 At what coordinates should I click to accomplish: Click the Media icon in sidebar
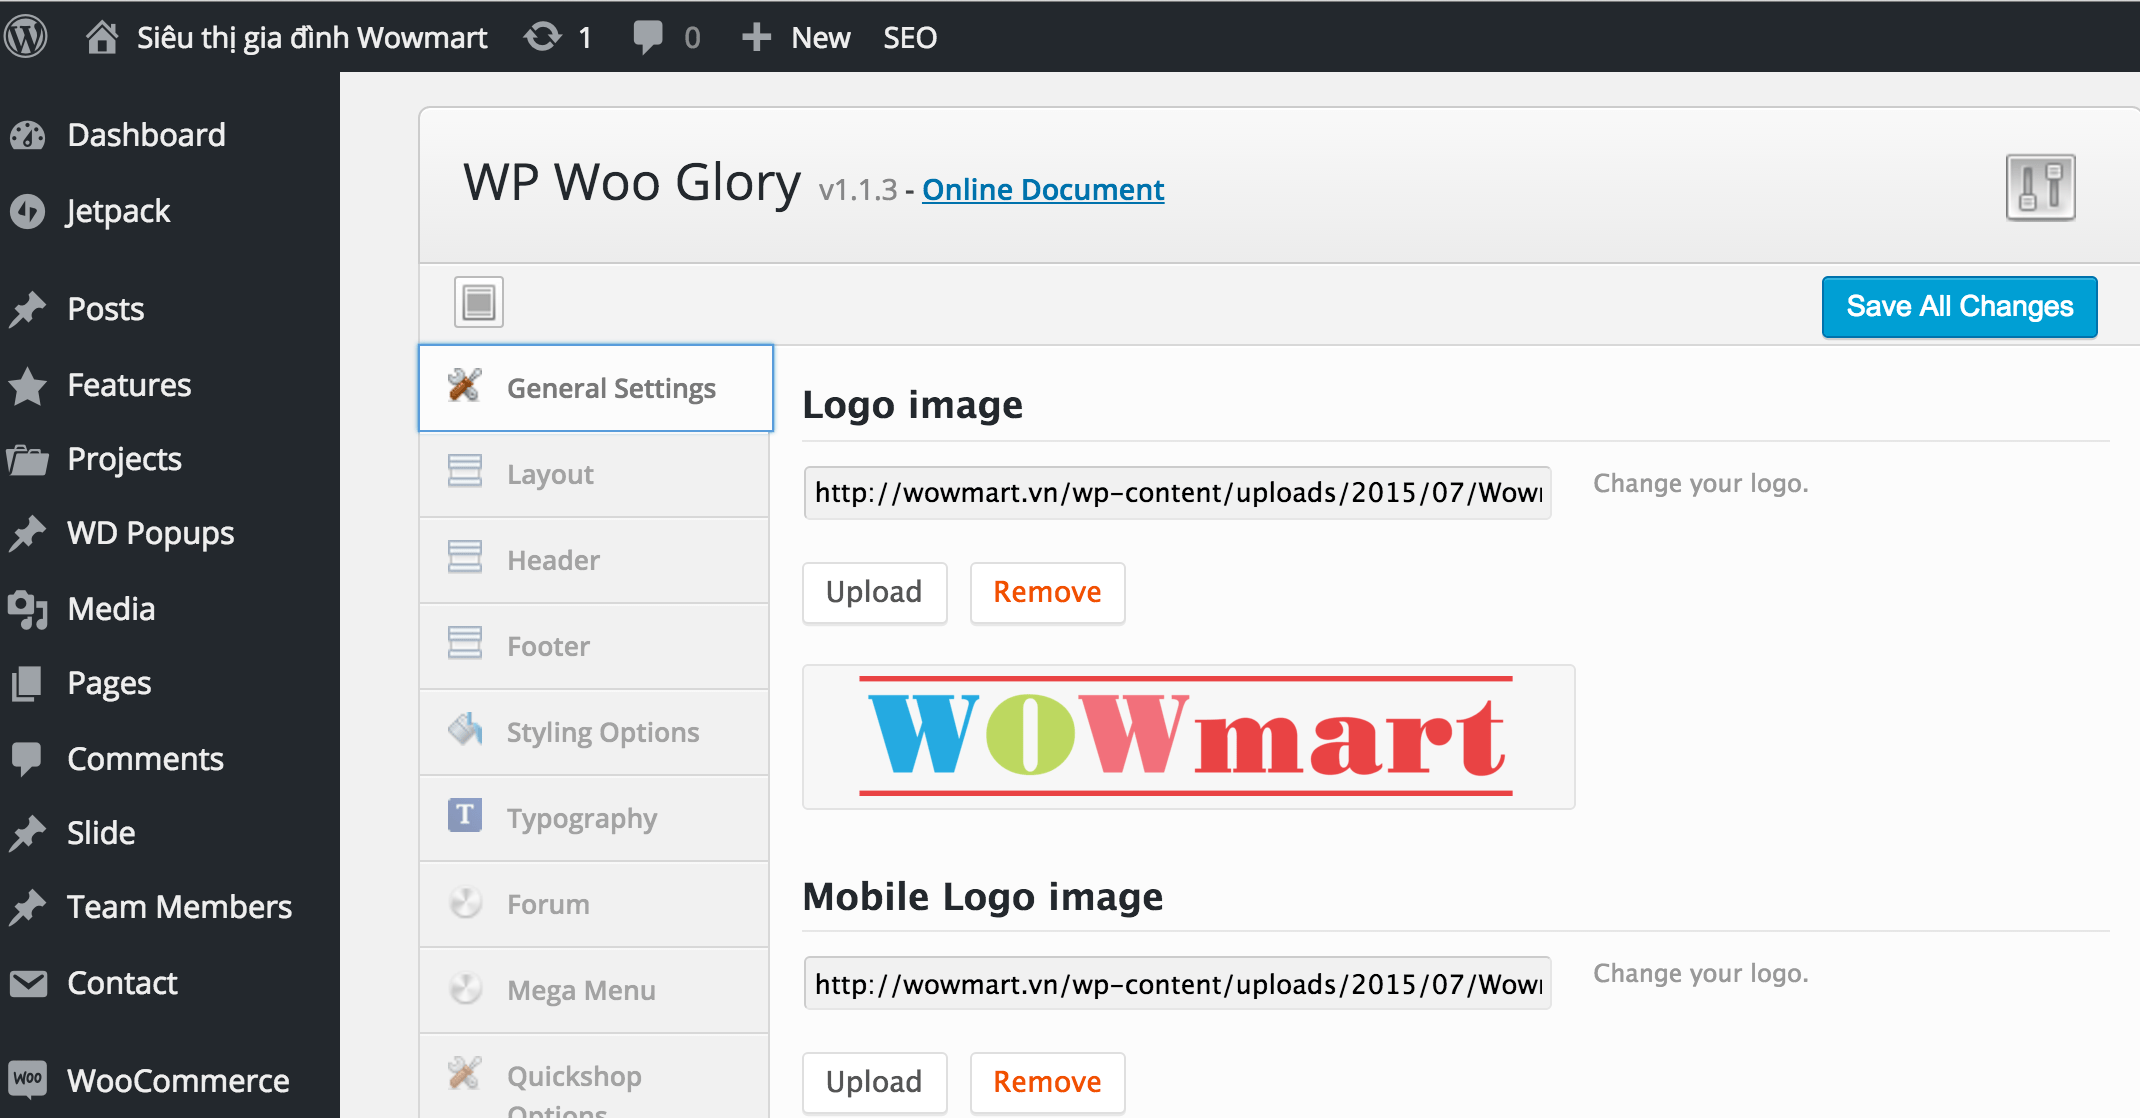28,609
